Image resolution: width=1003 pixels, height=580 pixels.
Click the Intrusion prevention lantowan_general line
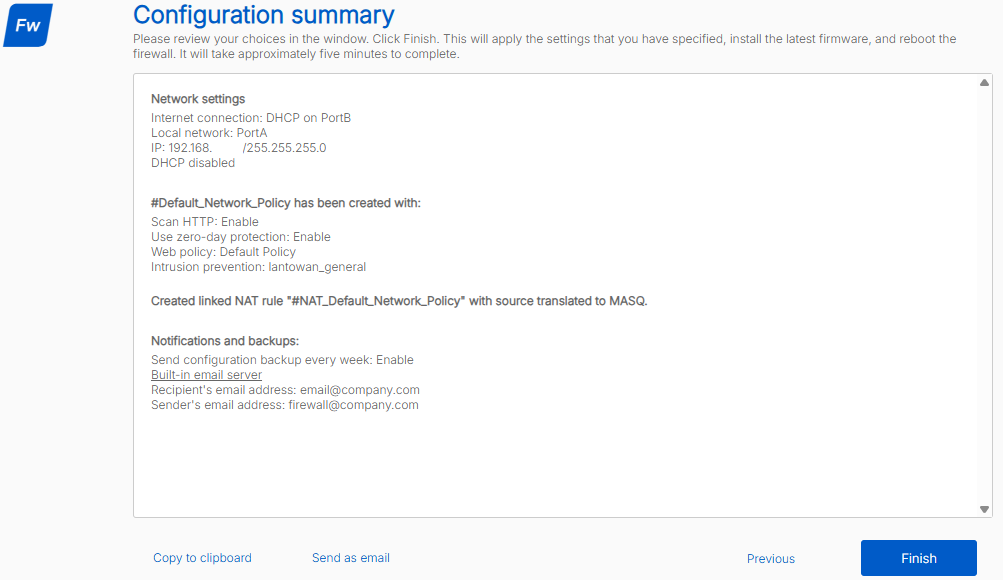tap(258, 267)
